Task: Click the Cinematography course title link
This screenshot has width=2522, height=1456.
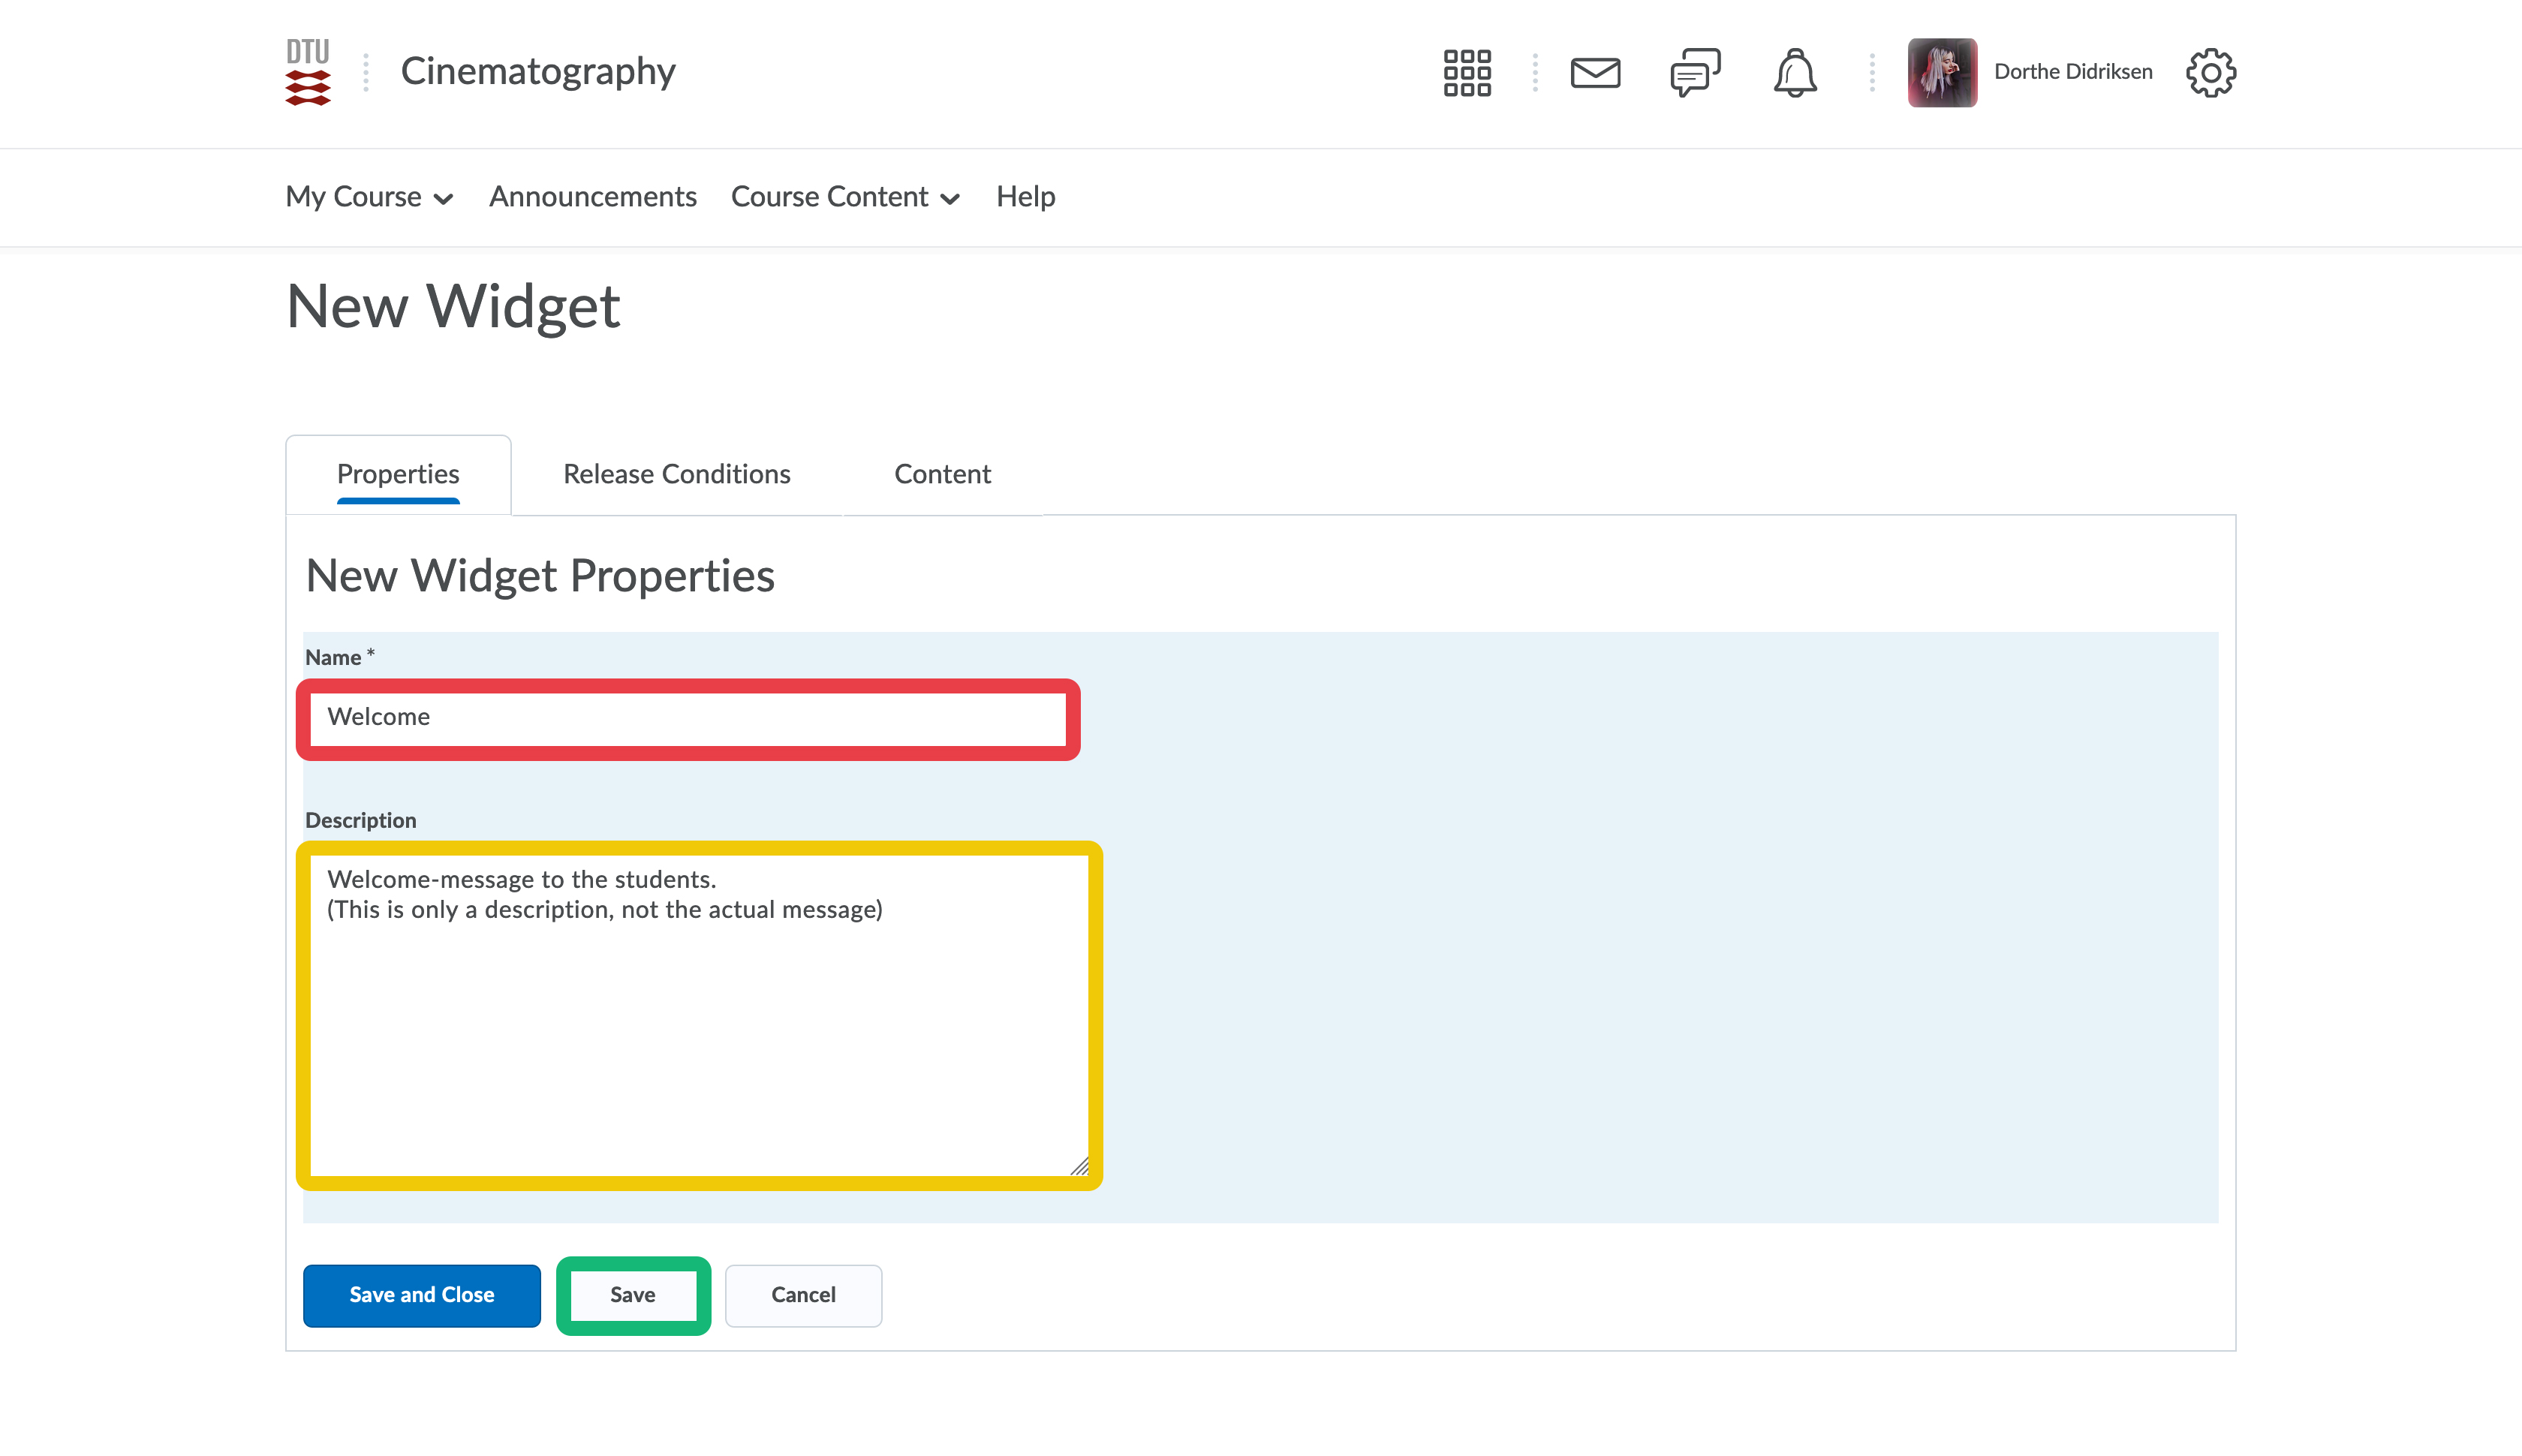Action: click(538, 72)
